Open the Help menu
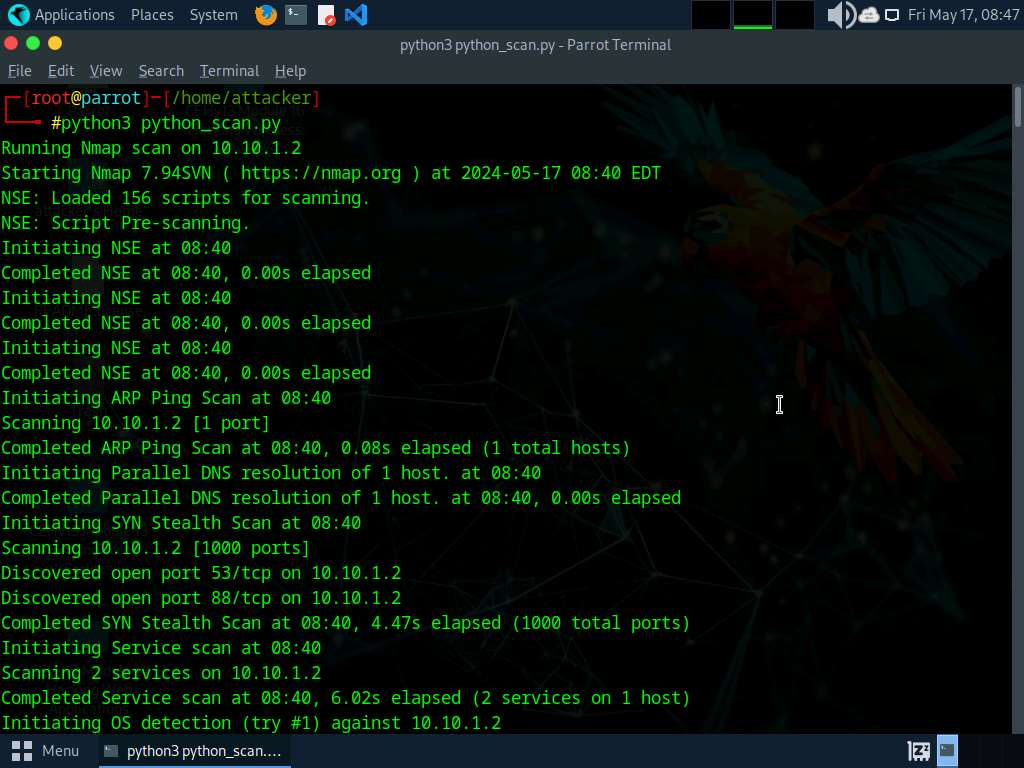This screenshot has width=1024, height=768. [290, 71]
